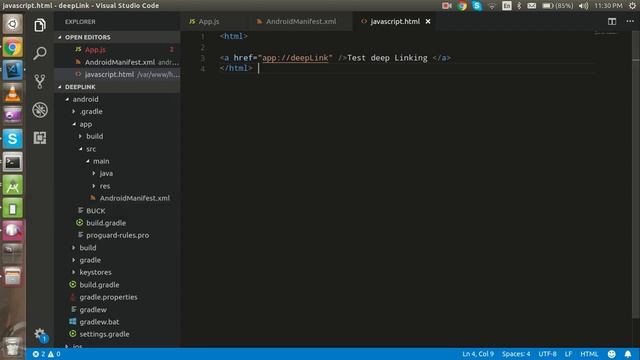Viewport: 640px width, 360px height.
Task: Open proguard-rules.pro file
Action: [117, 236]
